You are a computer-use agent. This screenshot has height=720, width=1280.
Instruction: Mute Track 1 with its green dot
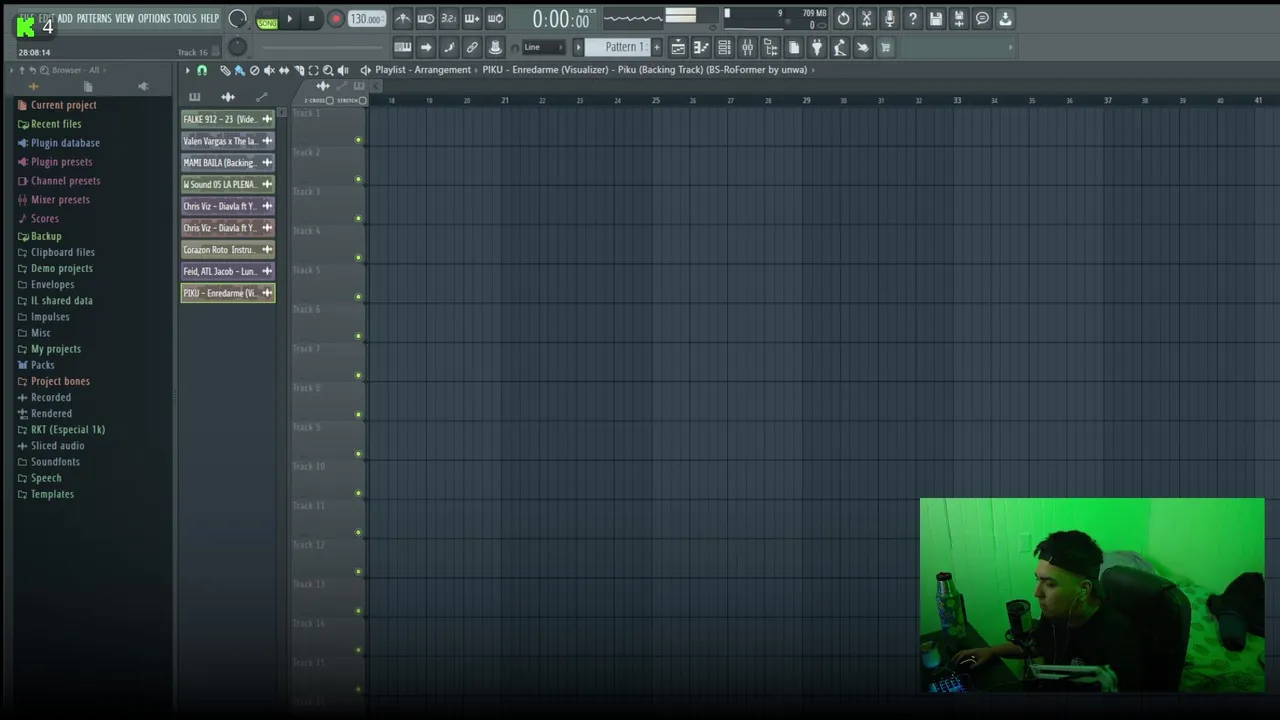358,140
